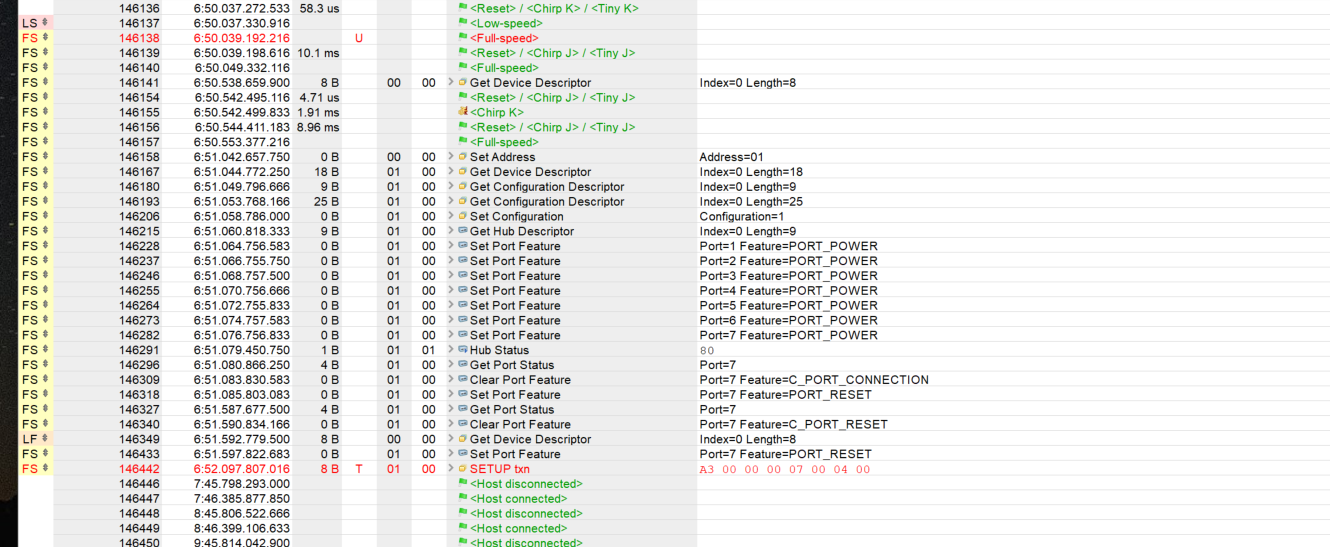
Task: Click the 4.71 us duration value
Action: 320,98
